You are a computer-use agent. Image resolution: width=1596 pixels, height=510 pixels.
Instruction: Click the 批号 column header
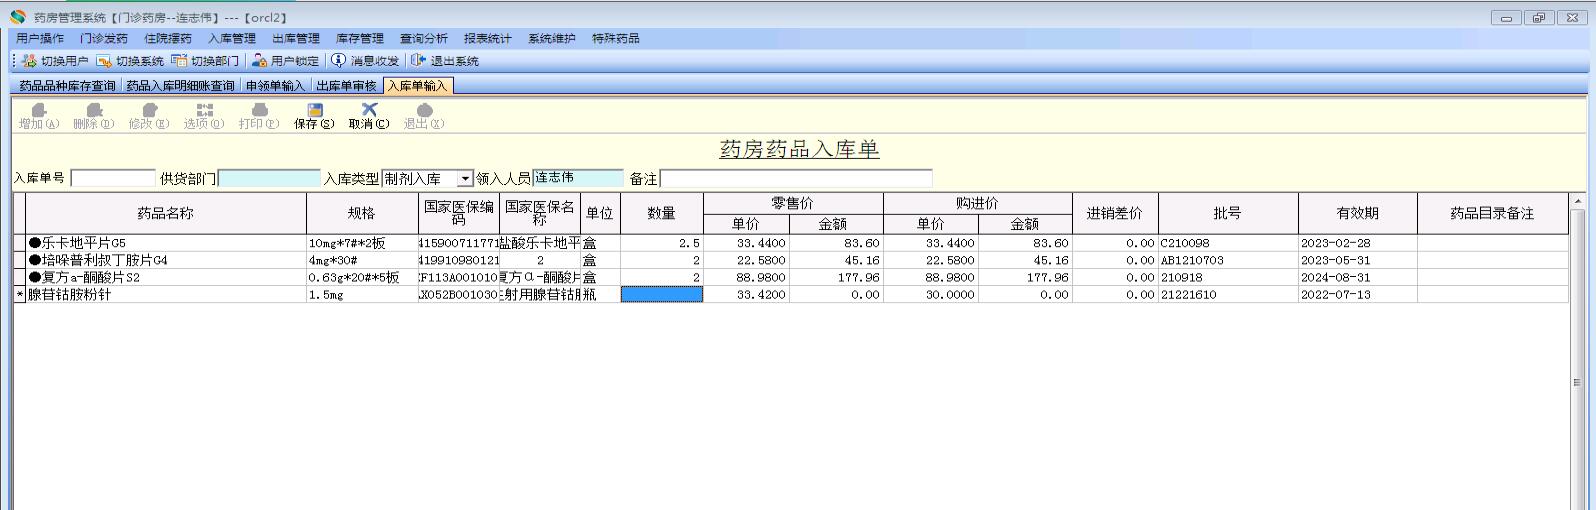pyautogui.click(x=1228, y=213)
